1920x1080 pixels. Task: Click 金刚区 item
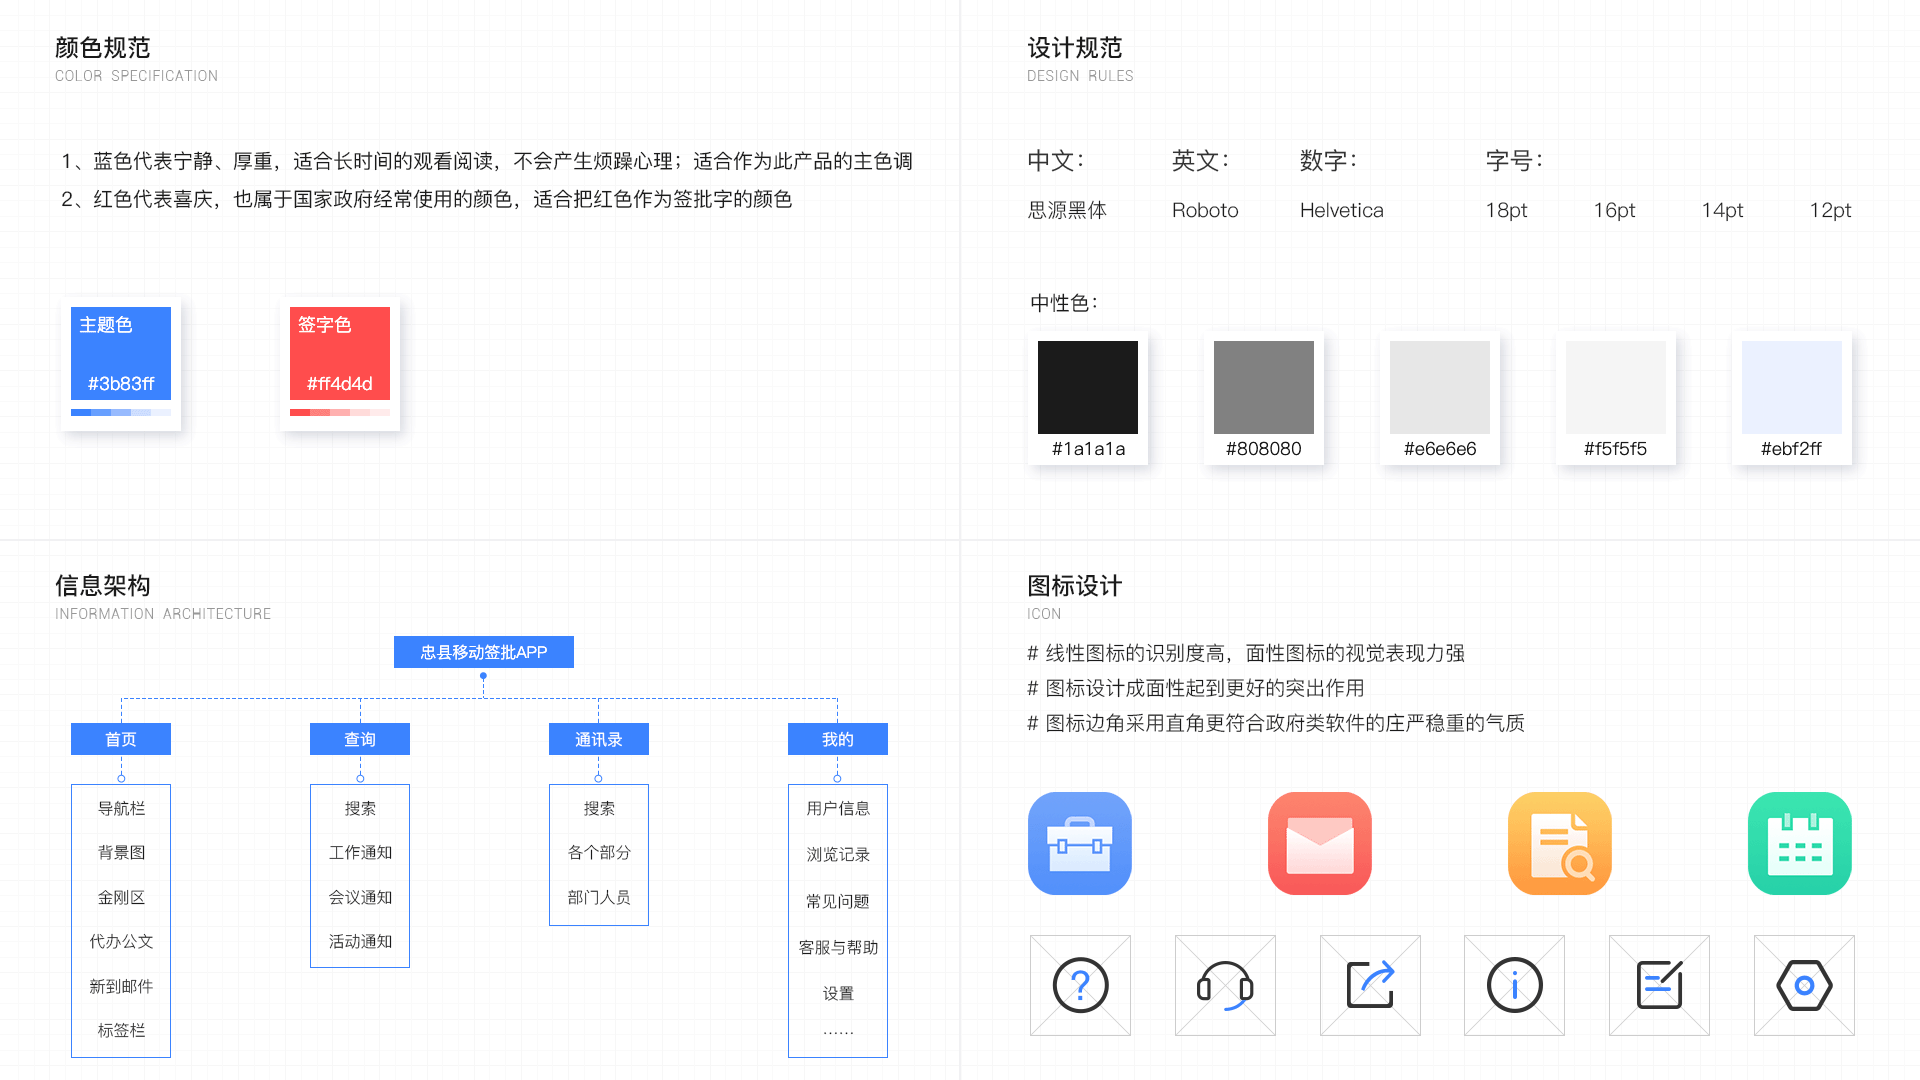[x=121, y=897]
